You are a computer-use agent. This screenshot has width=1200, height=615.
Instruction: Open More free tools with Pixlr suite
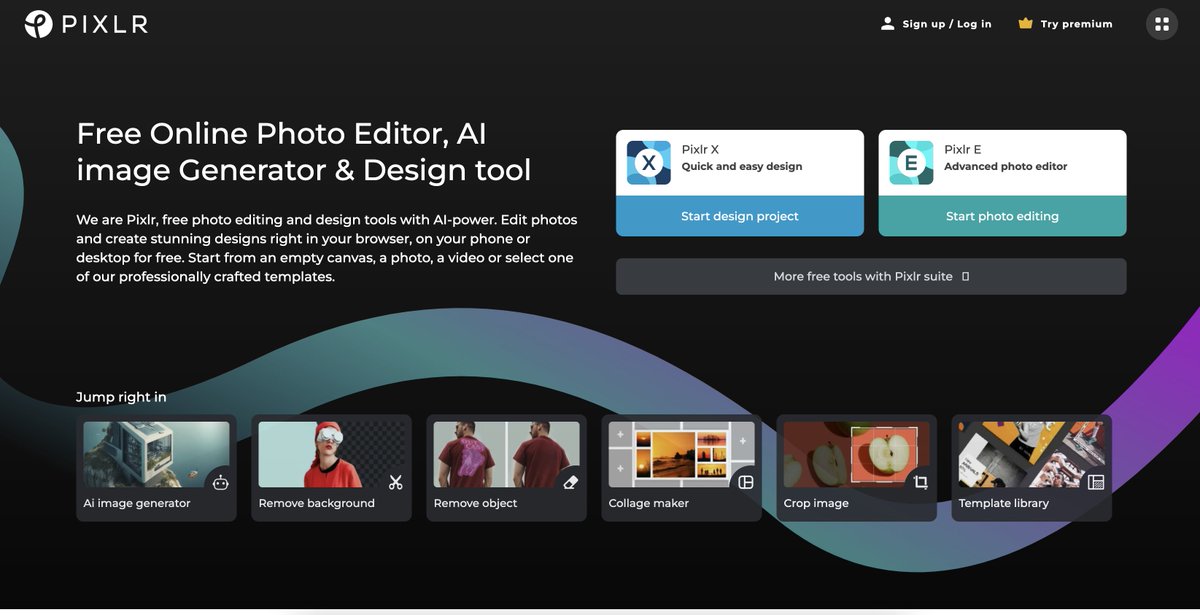(871, 277)
